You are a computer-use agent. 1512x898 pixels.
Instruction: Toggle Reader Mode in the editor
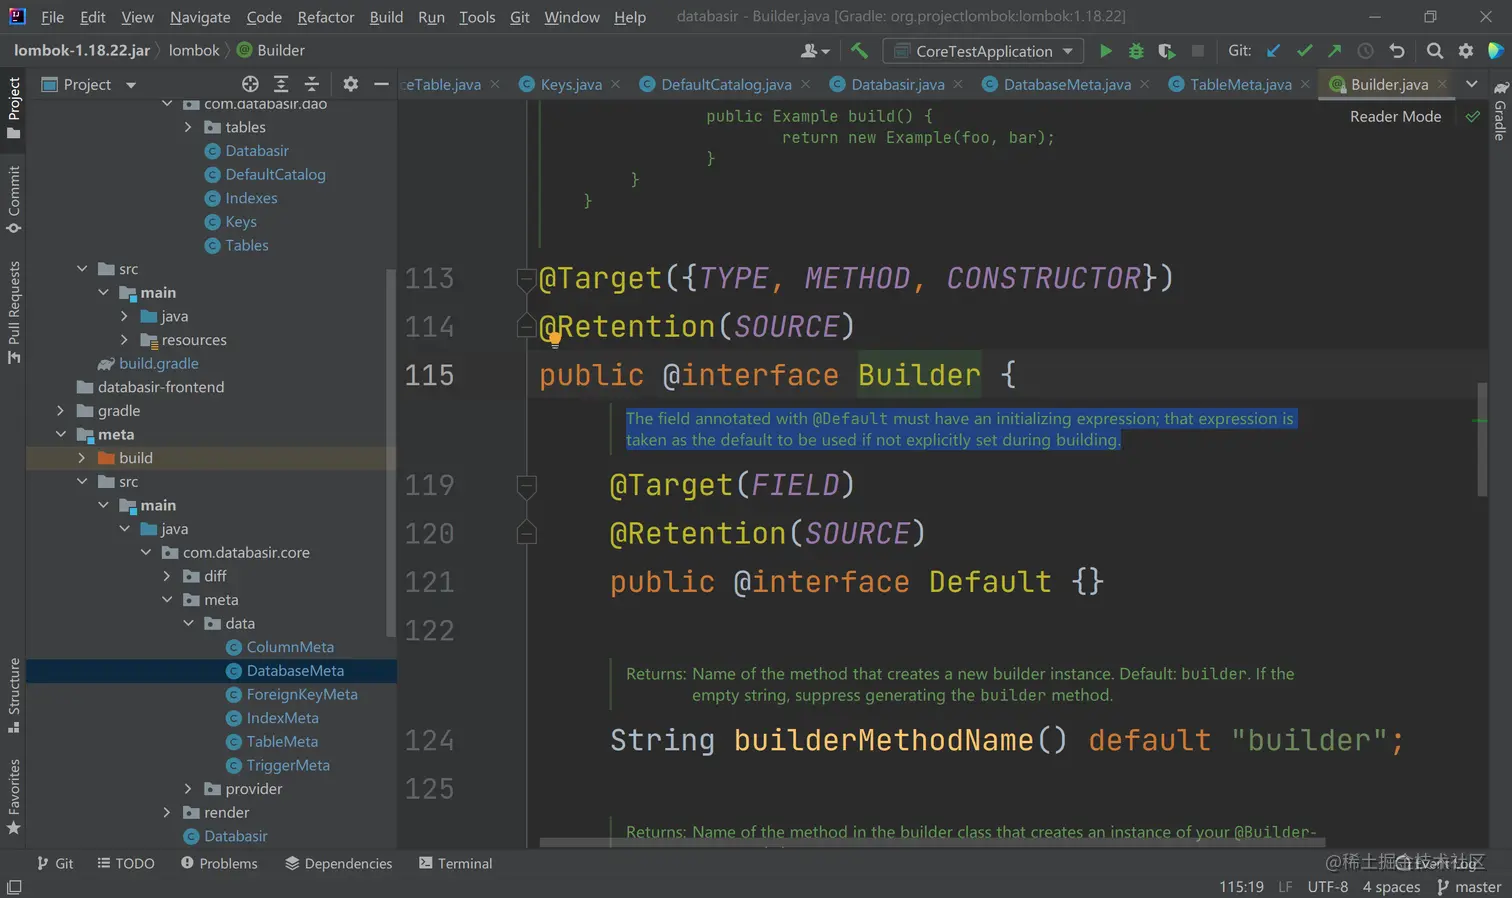click(x=1395, y=116)
